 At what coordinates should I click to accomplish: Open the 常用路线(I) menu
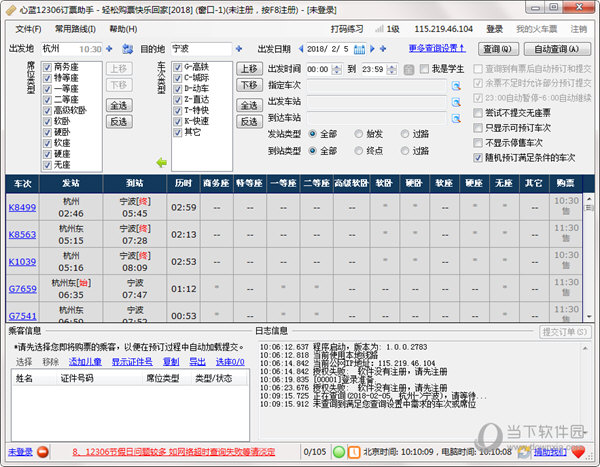pyautogui.click(x=75, y=29)
